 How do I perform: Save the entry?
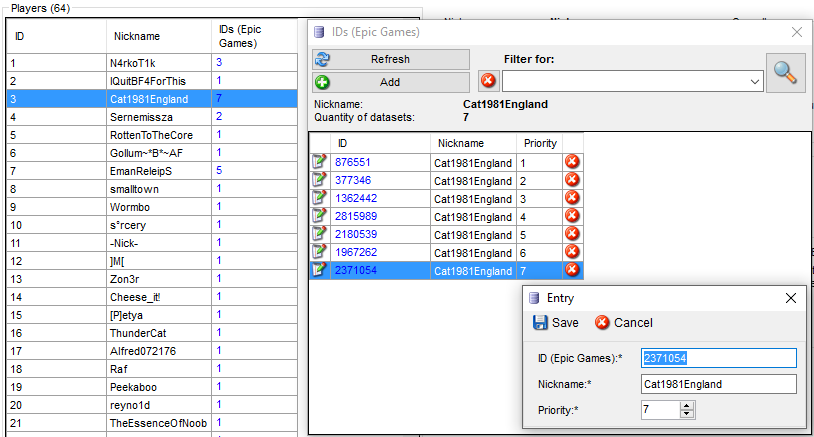click(555, 323)
